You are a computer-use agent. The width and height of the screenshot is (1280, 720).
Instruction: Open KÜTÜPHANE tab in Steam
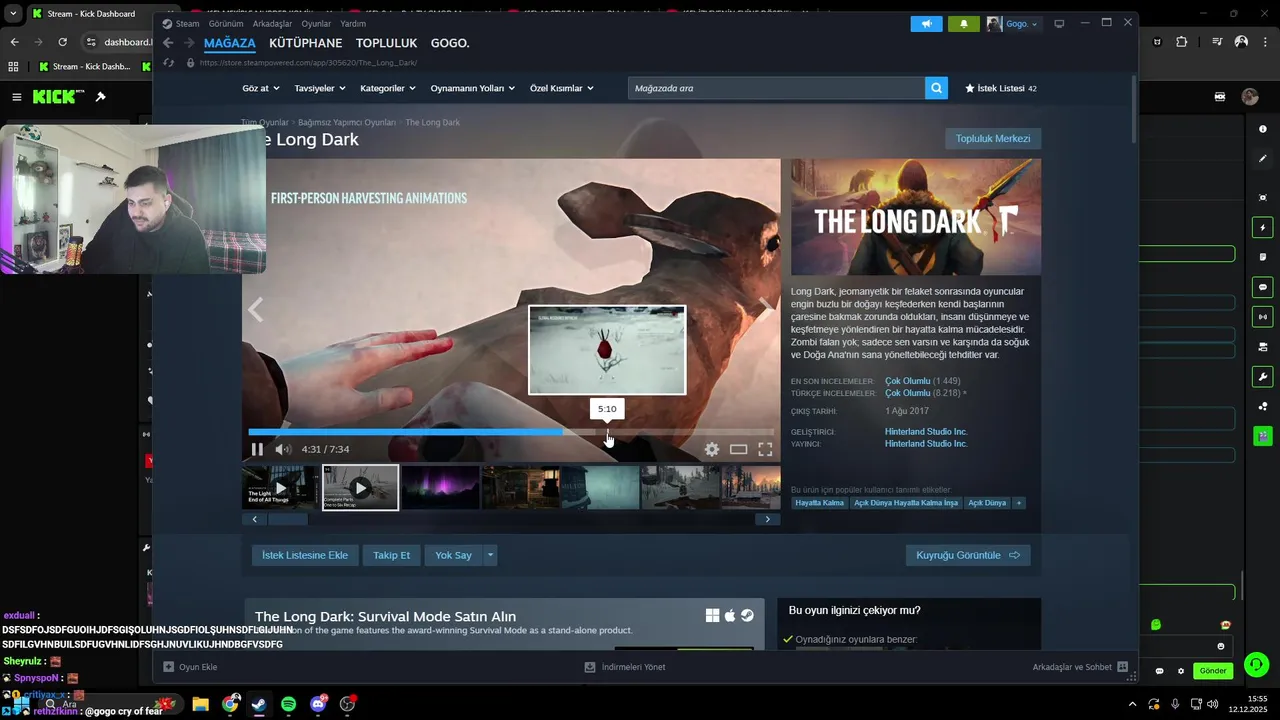coord(306,43)
